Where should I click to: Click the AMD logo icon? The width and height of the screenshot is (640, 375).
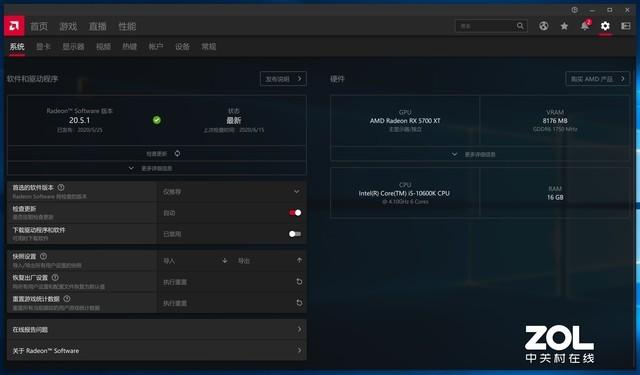click(x=14, y=26)
